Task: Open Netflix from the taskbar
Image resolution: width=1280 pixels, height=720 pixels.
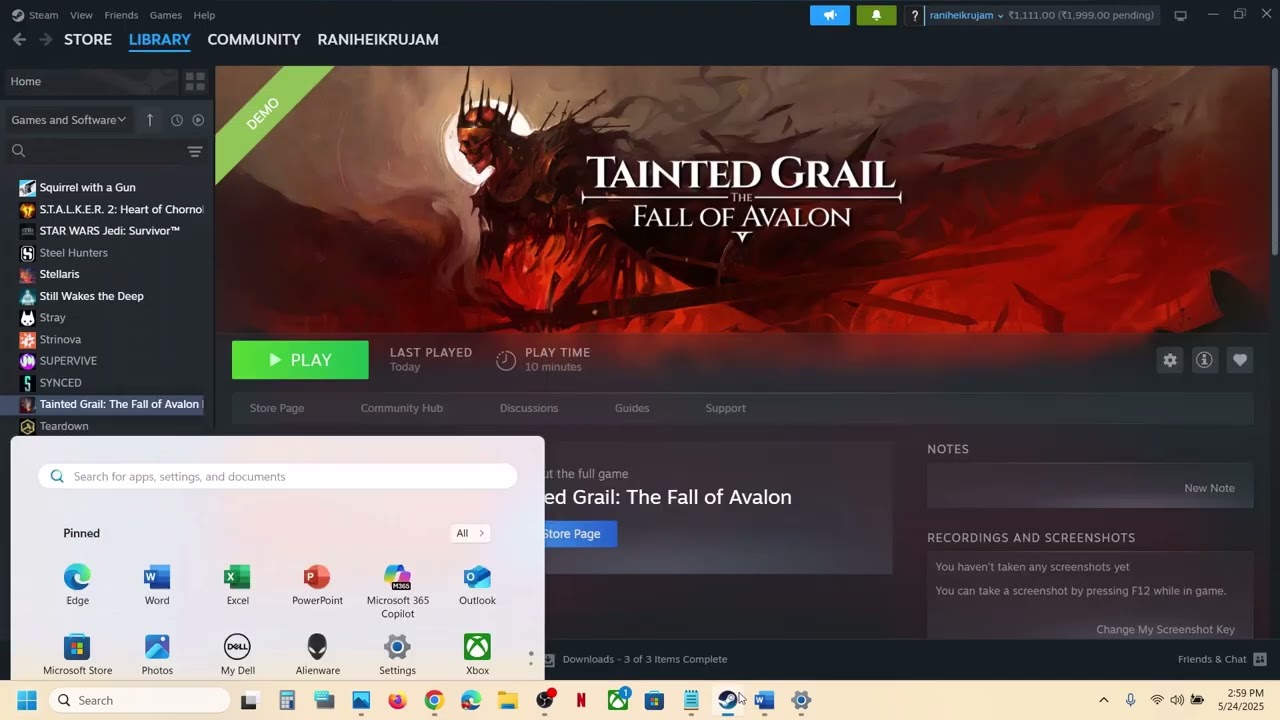Action: (x=581, y=700)
